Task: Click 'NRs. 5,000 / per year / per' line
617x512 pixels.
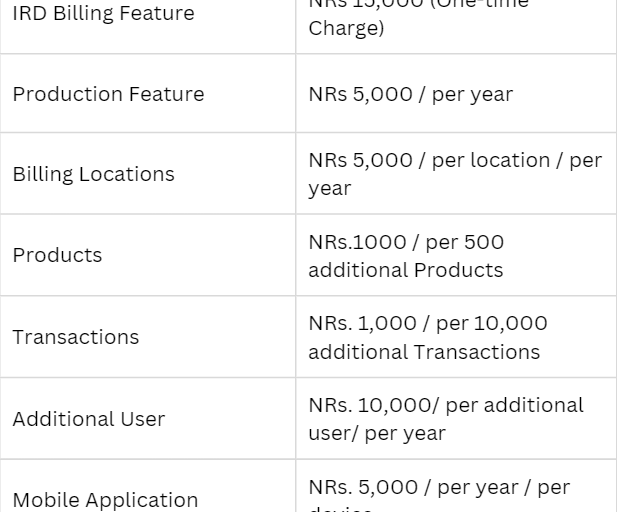Action: tap(439, 487)
